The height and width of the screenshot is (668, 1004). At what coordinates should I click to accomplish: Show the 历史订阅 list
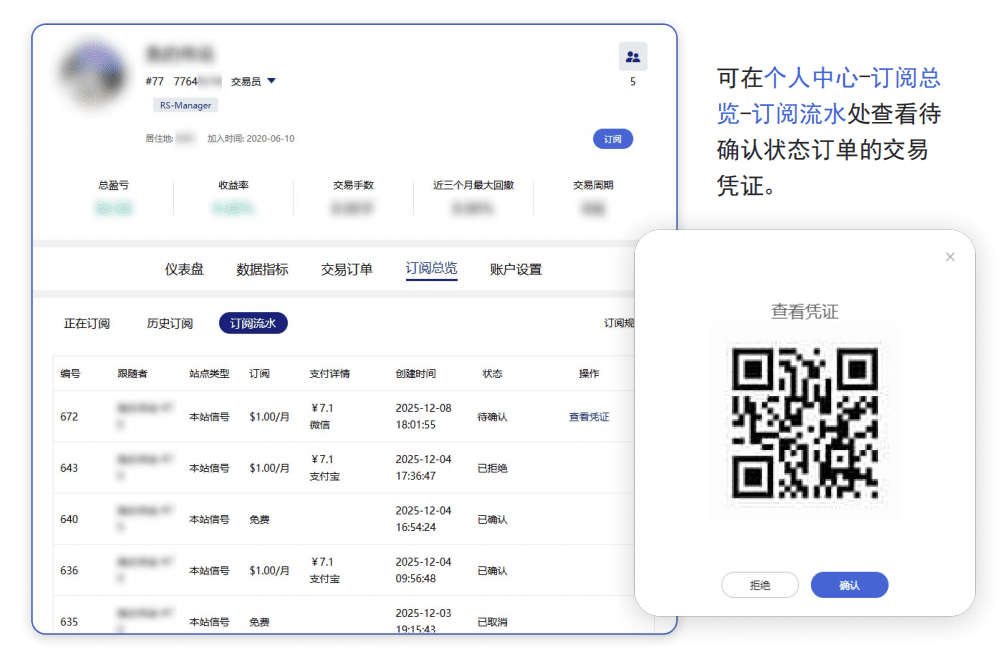coord(170,324)
